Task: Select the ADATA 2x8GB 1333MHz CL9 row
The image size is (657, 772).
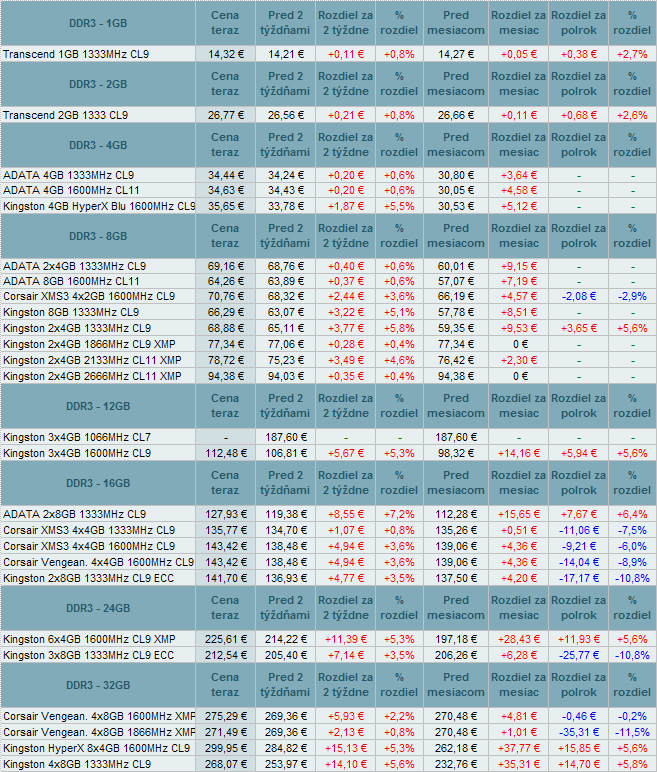Action: (328, 515)
